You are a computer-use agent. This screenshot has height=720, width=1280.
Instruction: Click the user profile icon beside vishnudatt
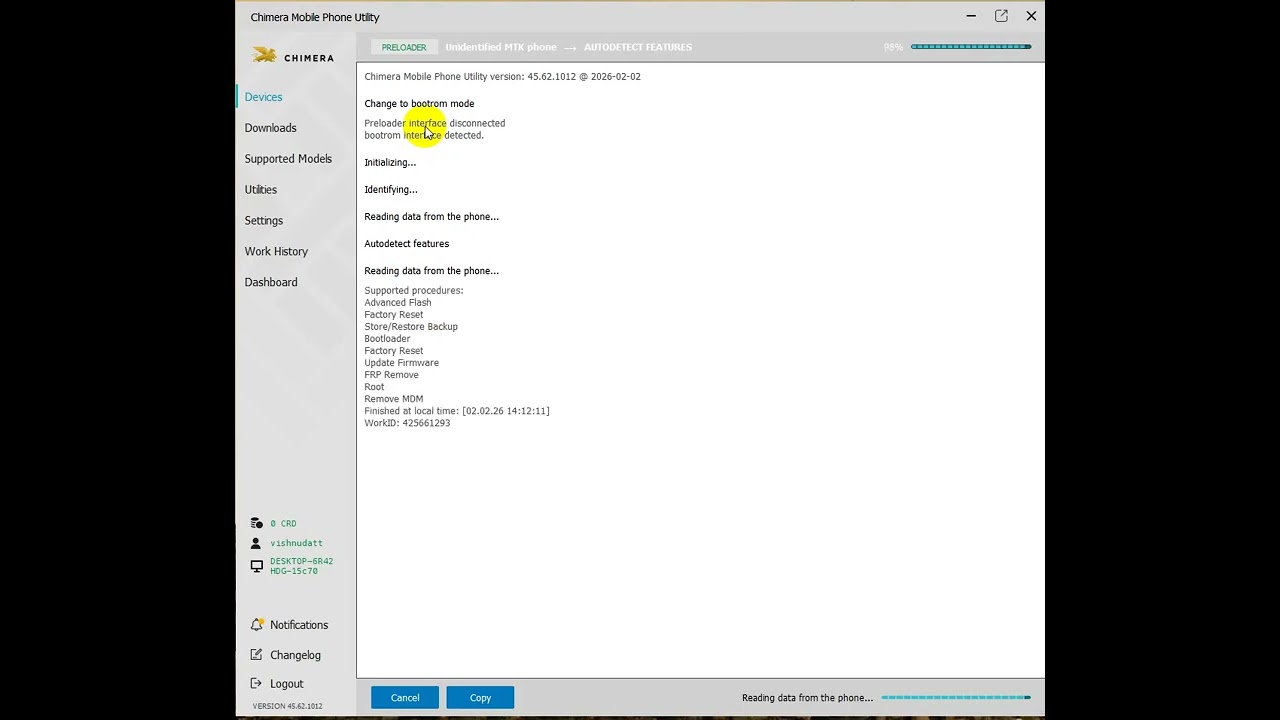tap(256, 543)
